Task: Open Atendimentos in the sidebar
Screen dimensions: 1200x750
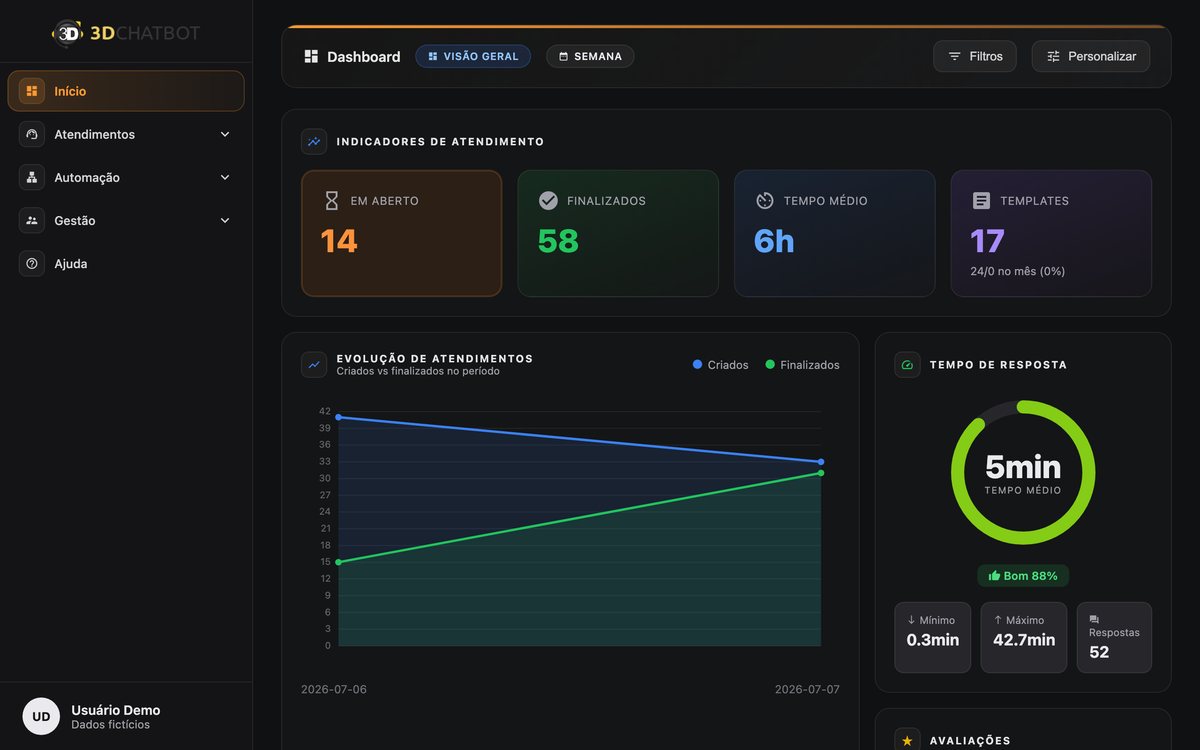Action: (126, 134)
